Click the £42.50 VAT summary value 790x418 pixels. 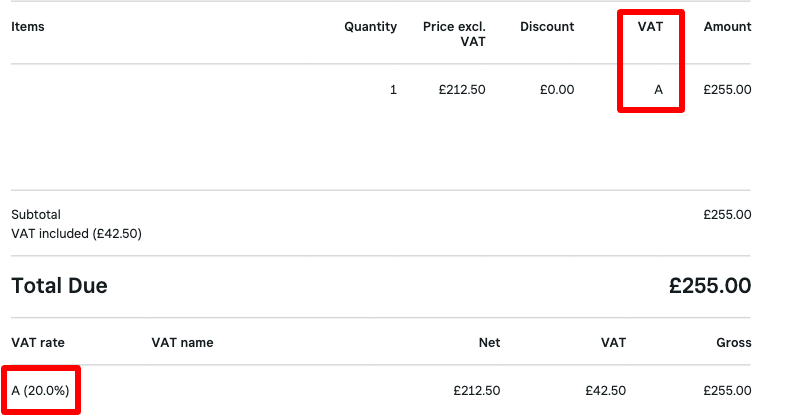(x=606, y=390)
